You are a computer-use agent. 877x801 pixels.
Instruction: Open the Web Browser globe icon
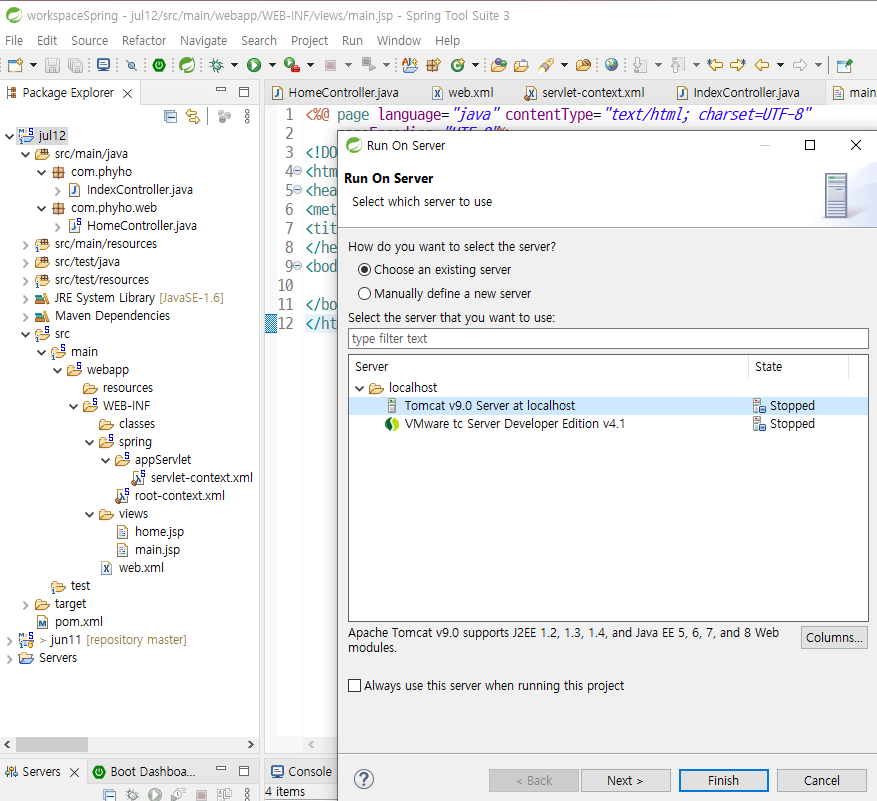[611, 65]
